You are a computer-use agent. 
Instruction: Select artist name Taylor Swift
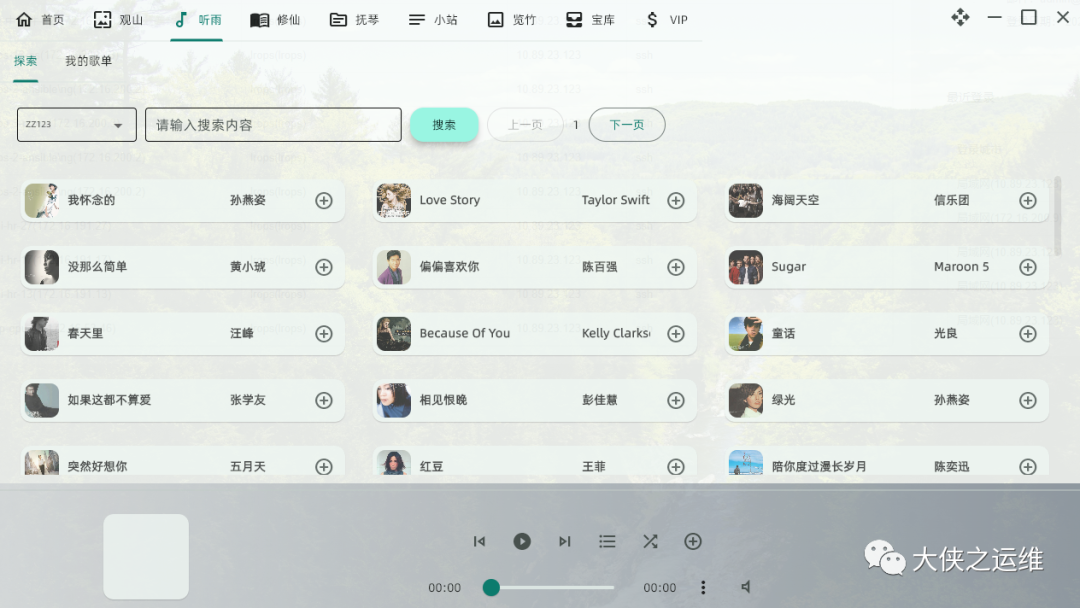tap(615, 200)
